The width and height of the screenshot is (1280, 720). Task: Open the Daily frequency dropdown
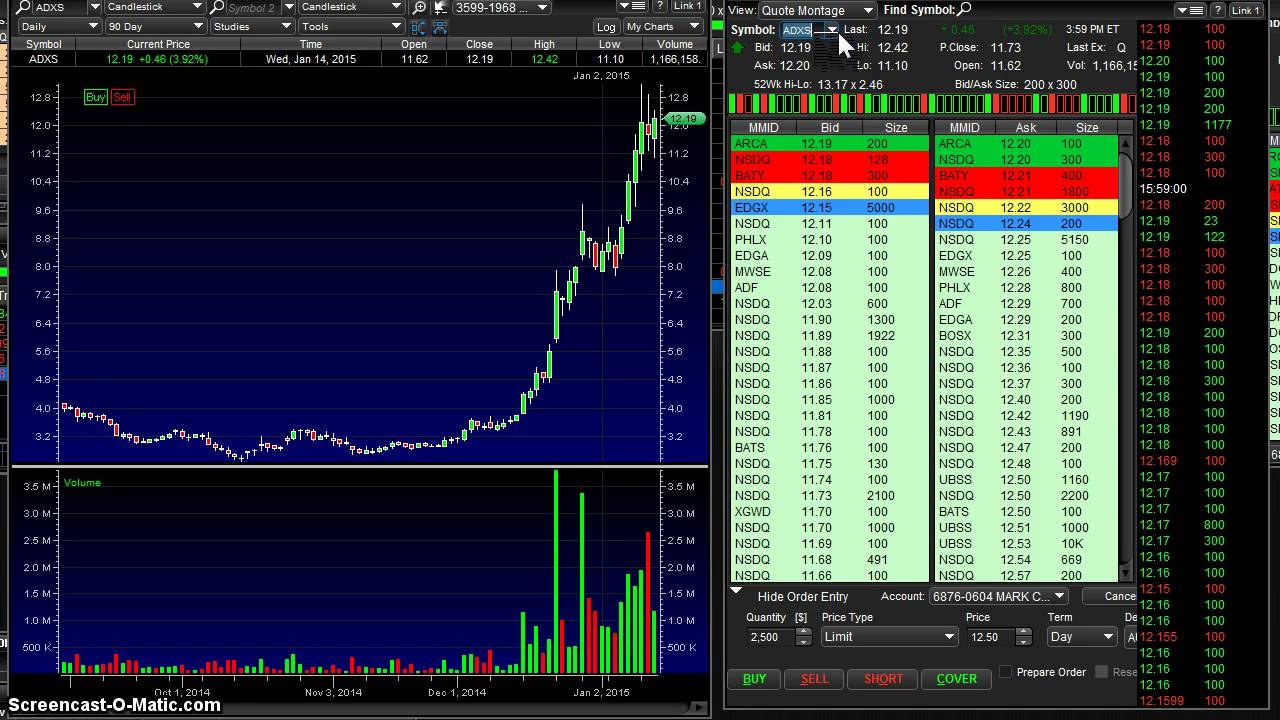59,27
